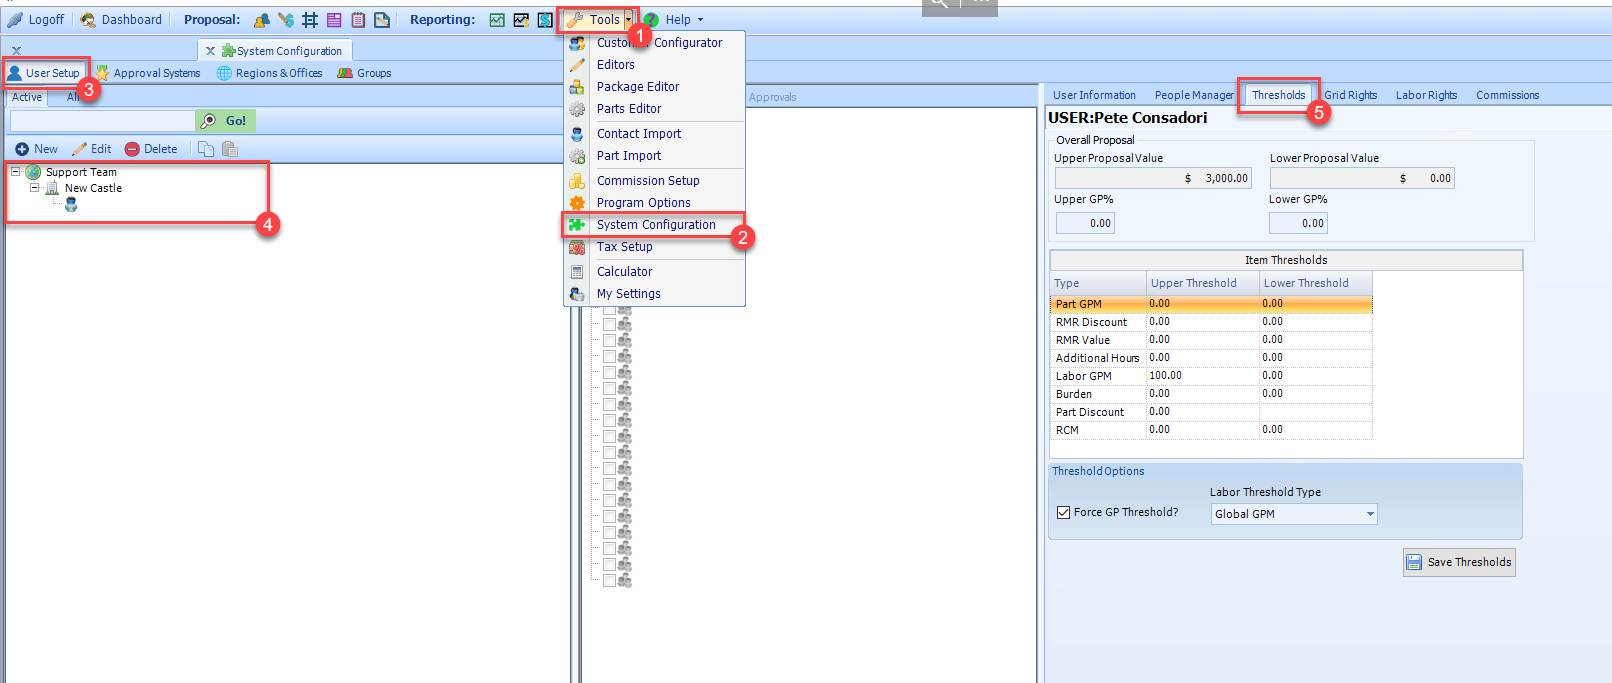Click Edit in the user toolbar

coord(91,149)
